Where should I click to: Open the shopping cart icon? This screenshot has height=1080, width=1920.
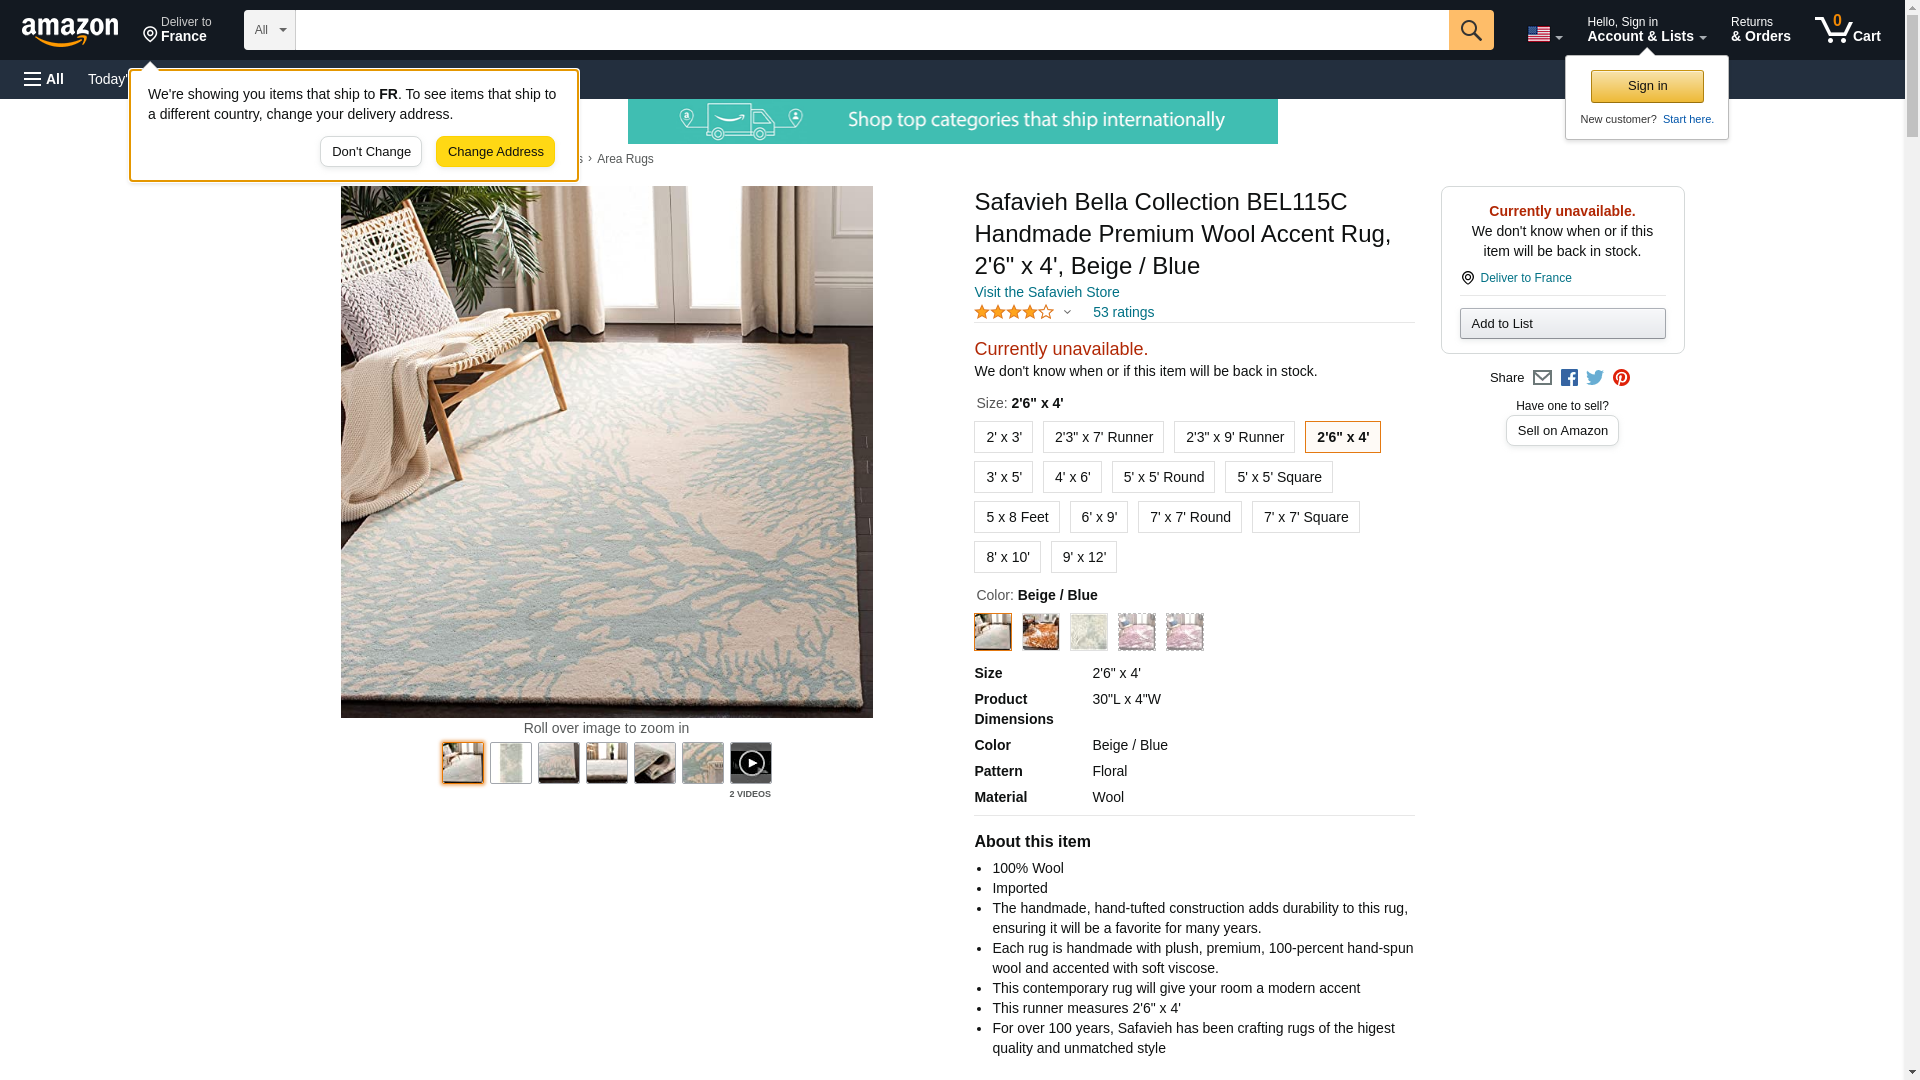click(1848, 30)
